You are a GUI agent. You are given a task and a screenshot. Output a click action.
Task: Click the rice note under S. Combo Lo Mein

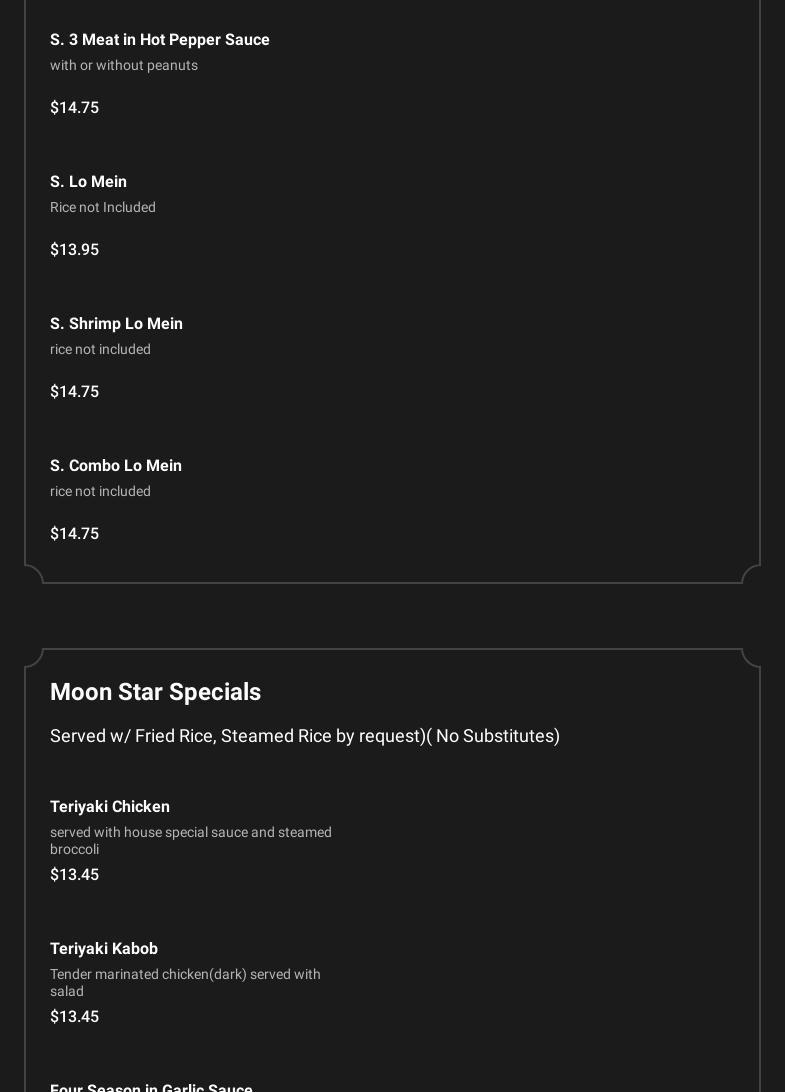100,492
